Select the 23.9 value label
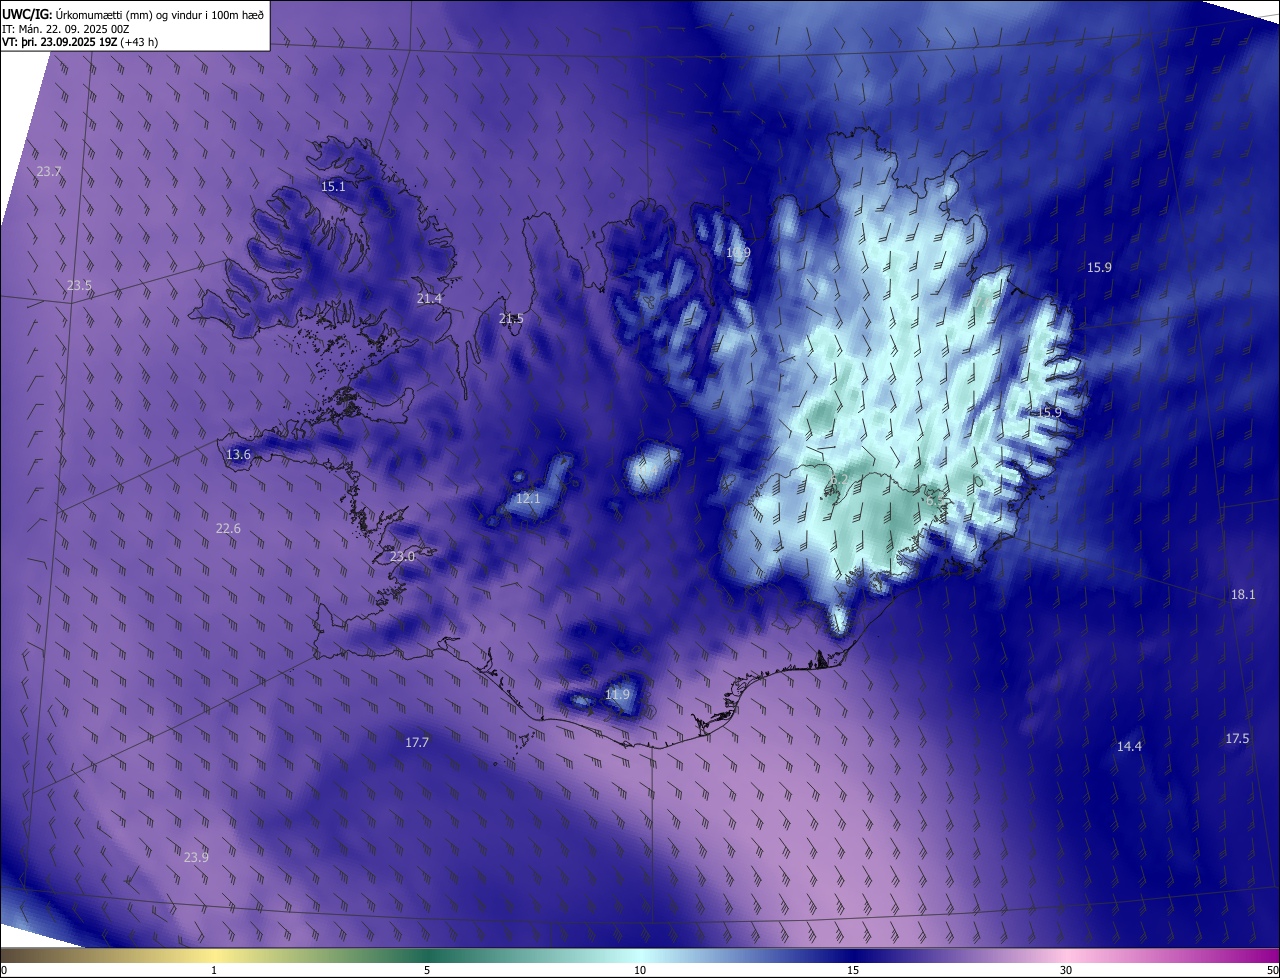 (196, 858)
